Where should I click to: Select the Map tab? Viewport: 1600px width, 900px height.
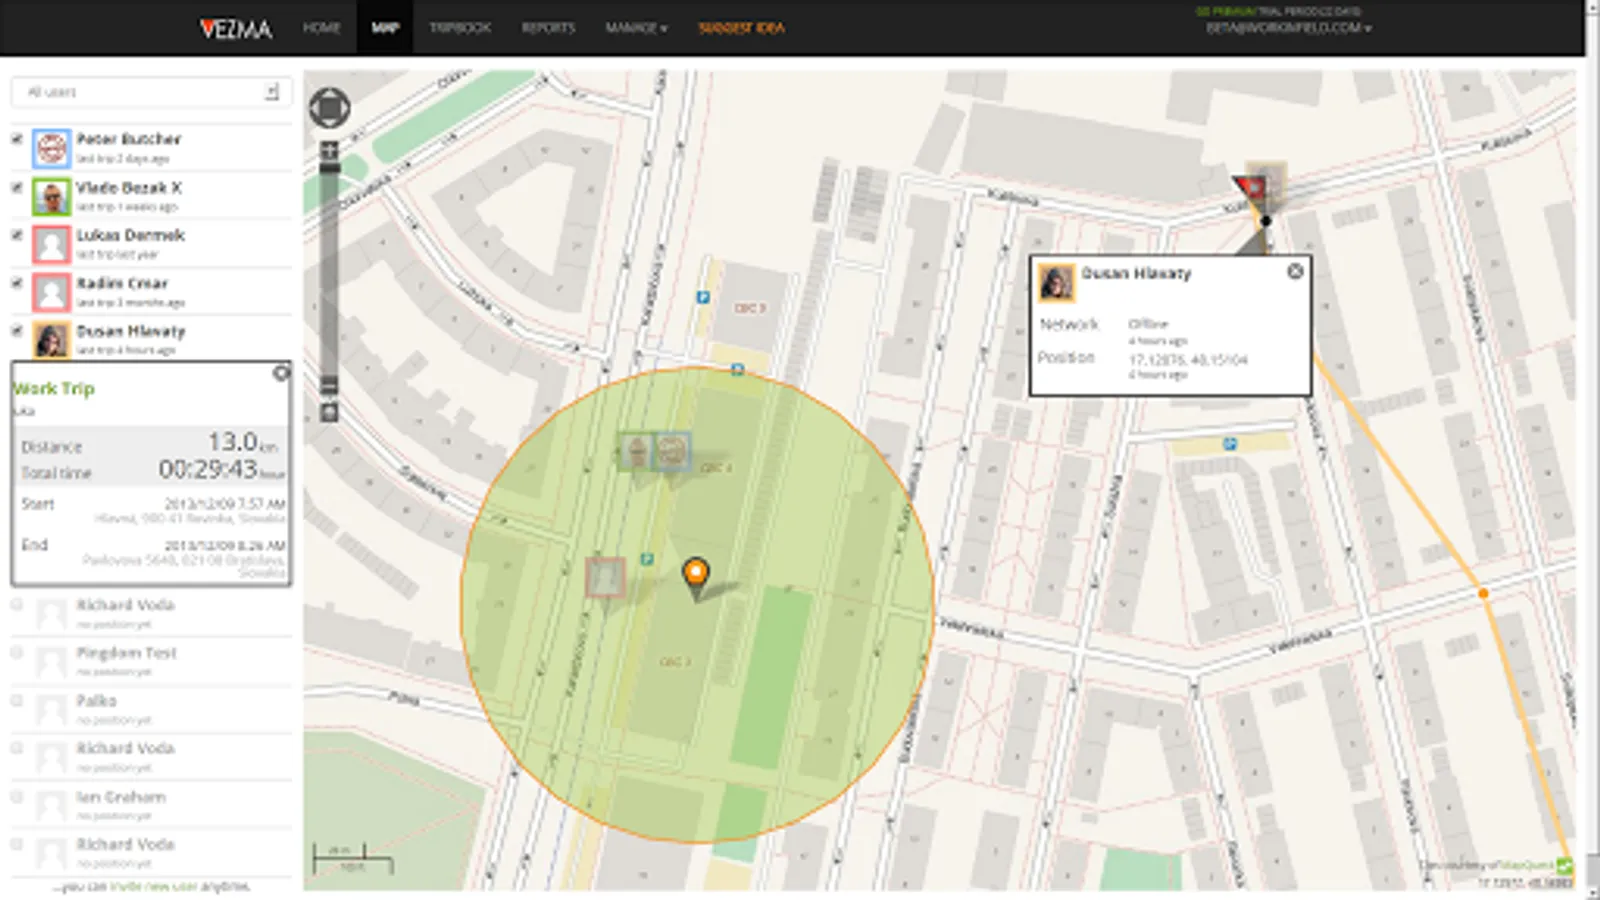(x=385, y=28)
